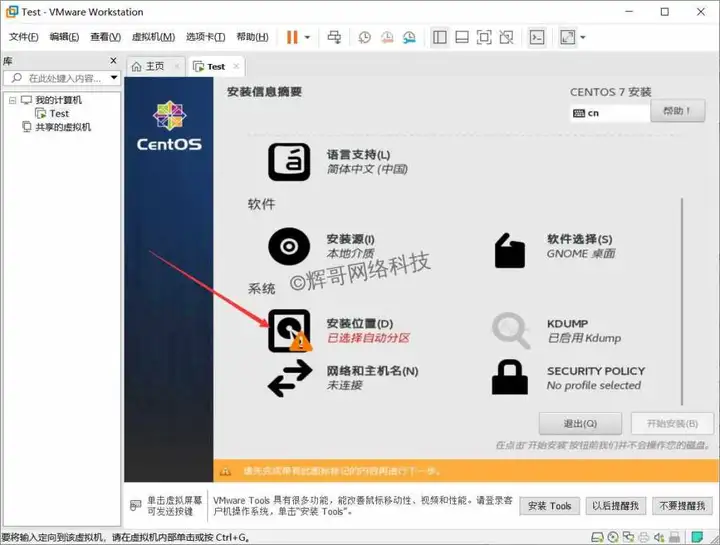Open the 帮助(H) menu
The height and width of the screenshot is (545, 720).
pyautogui.click(x=252, y=37)
